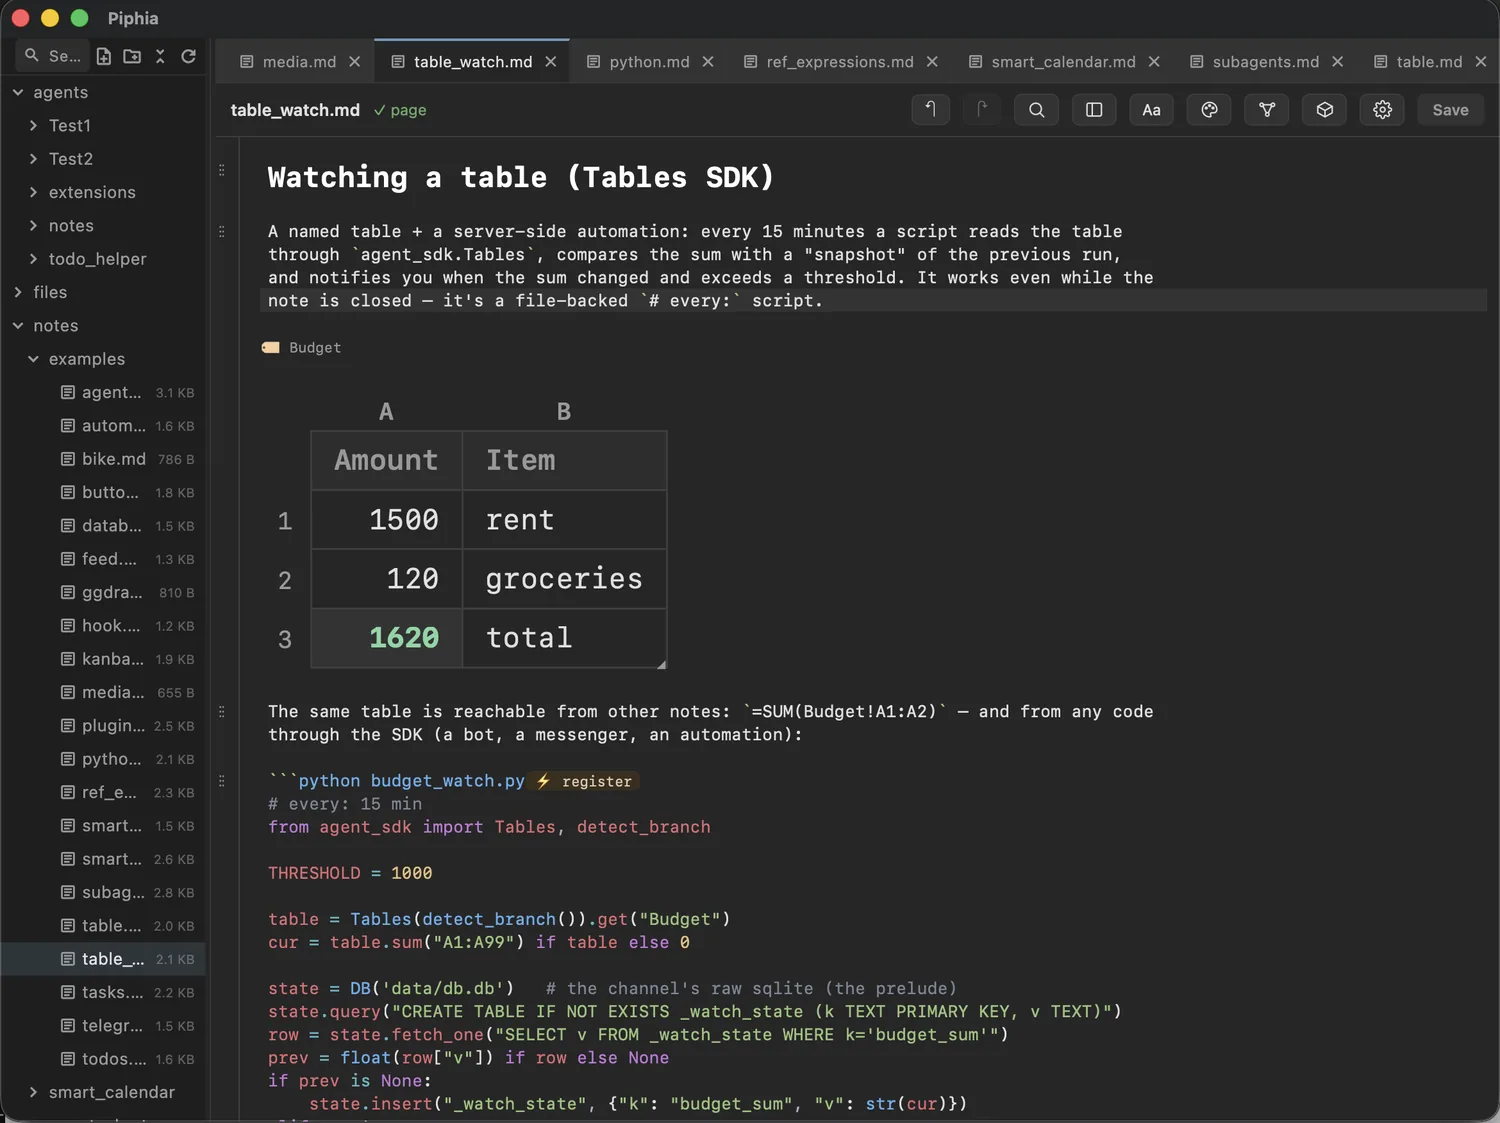Close the smart_calendar.md tab

(1153, 62)
